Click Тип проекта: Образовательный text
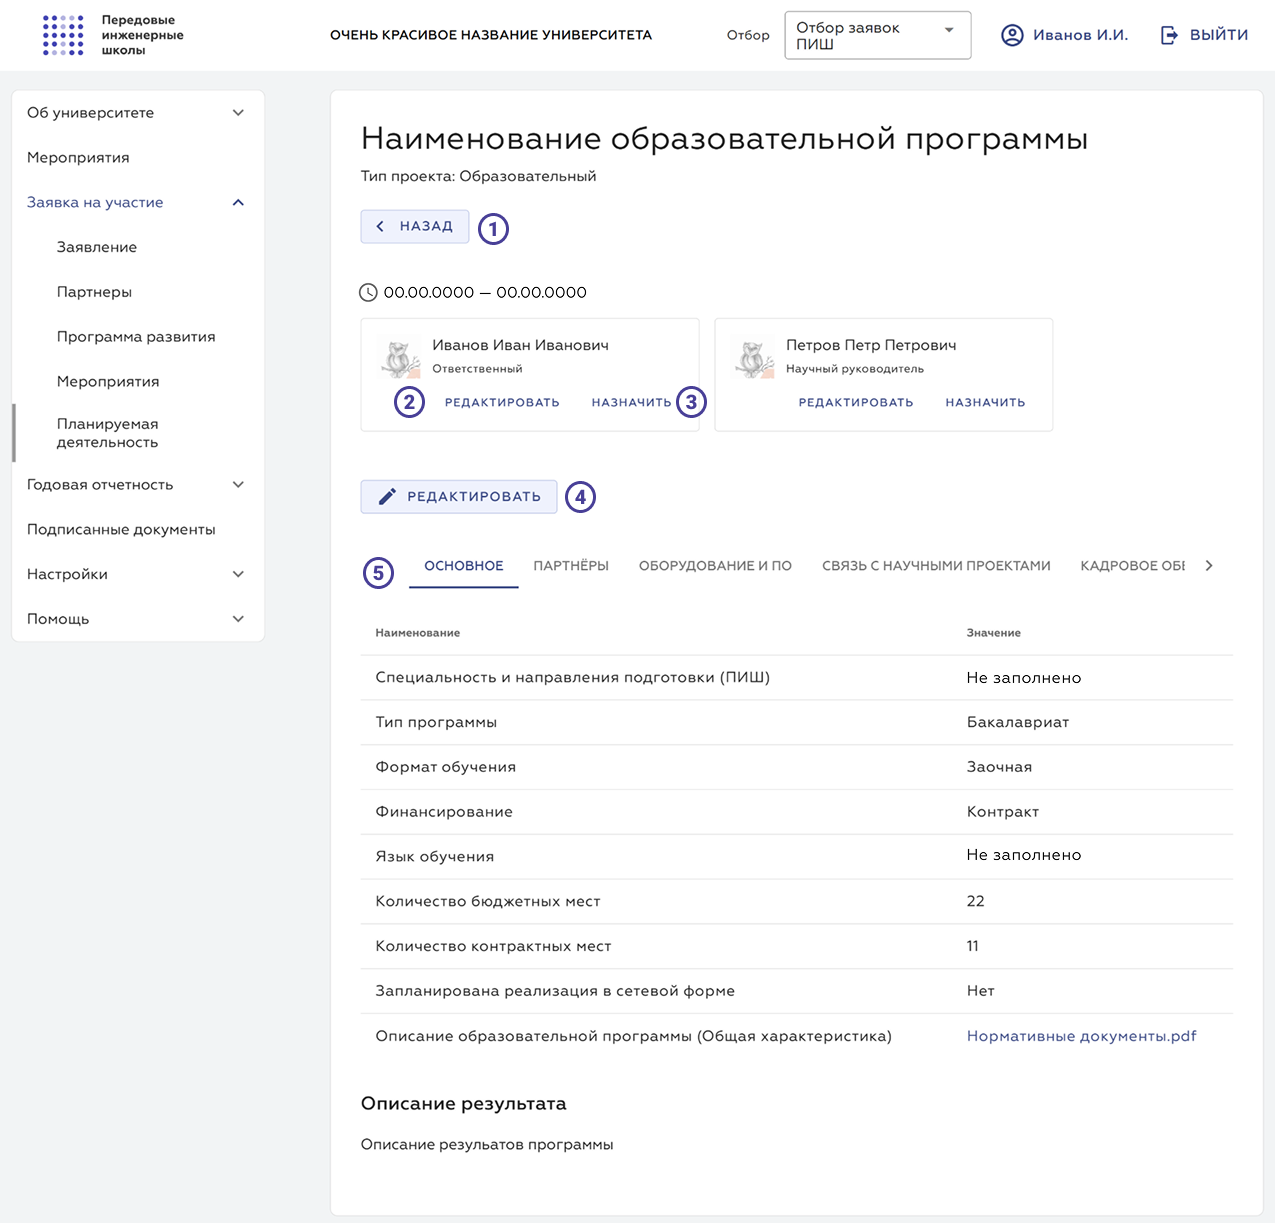Screen dimensions: 1275x1223 pos(478,176)
